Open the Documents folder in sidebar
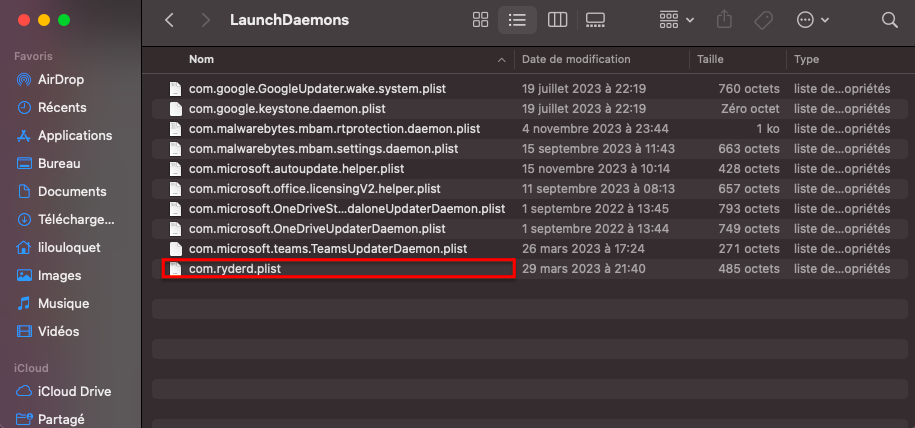 72,191
